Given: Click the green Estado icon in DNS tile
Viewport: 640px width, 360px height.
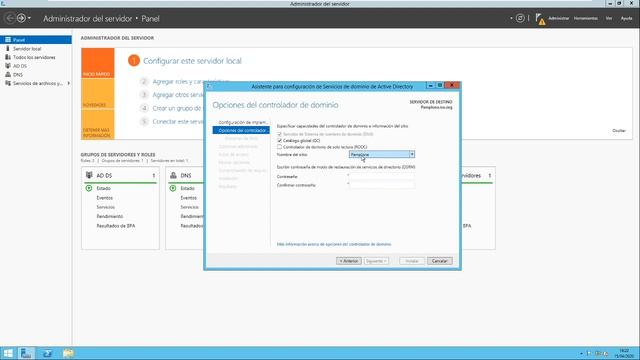Looking at the screenshot, I should click(173, 188).
